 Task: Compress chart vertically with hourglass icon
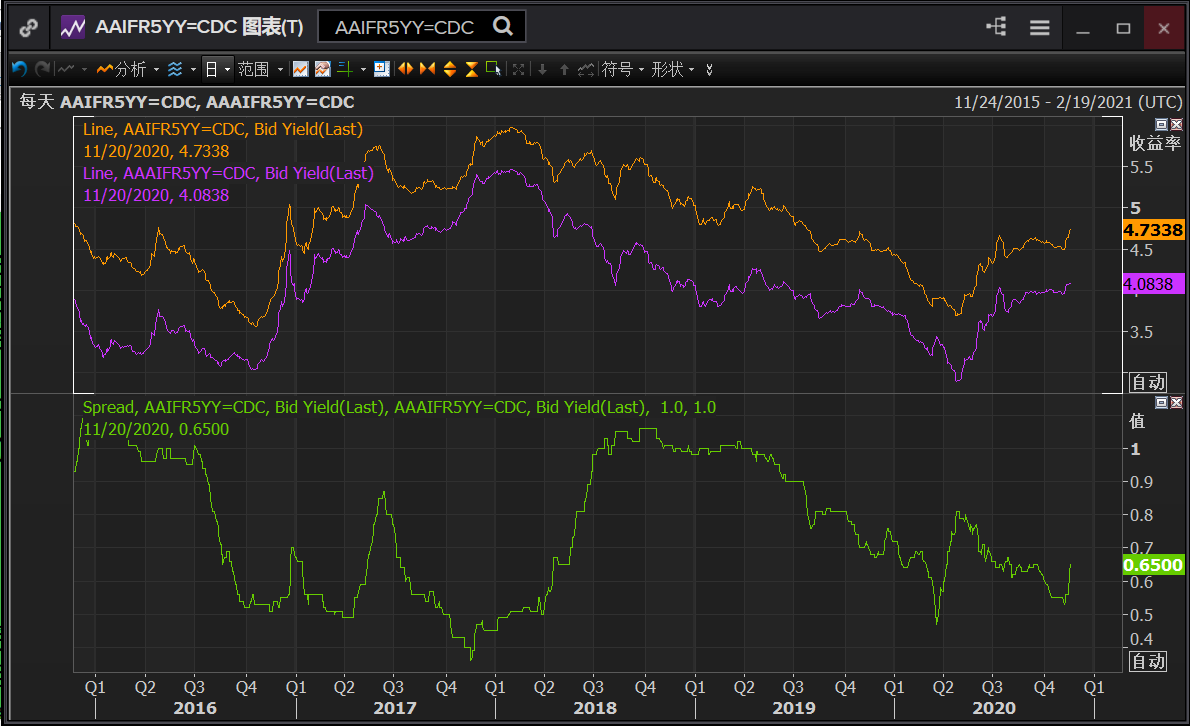coord(471,69)
